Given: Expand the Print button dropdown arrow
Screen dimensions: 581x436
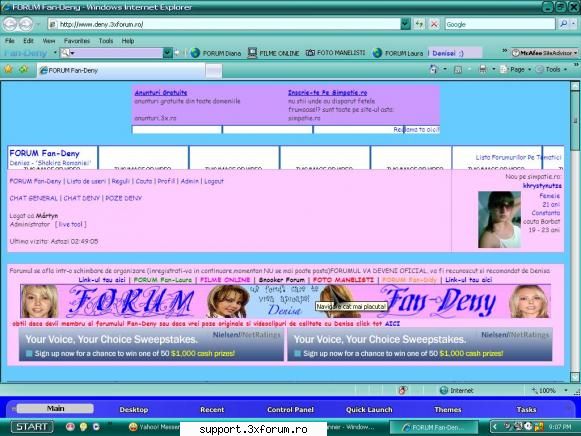Looking at the screenshot, I should 494,69.
